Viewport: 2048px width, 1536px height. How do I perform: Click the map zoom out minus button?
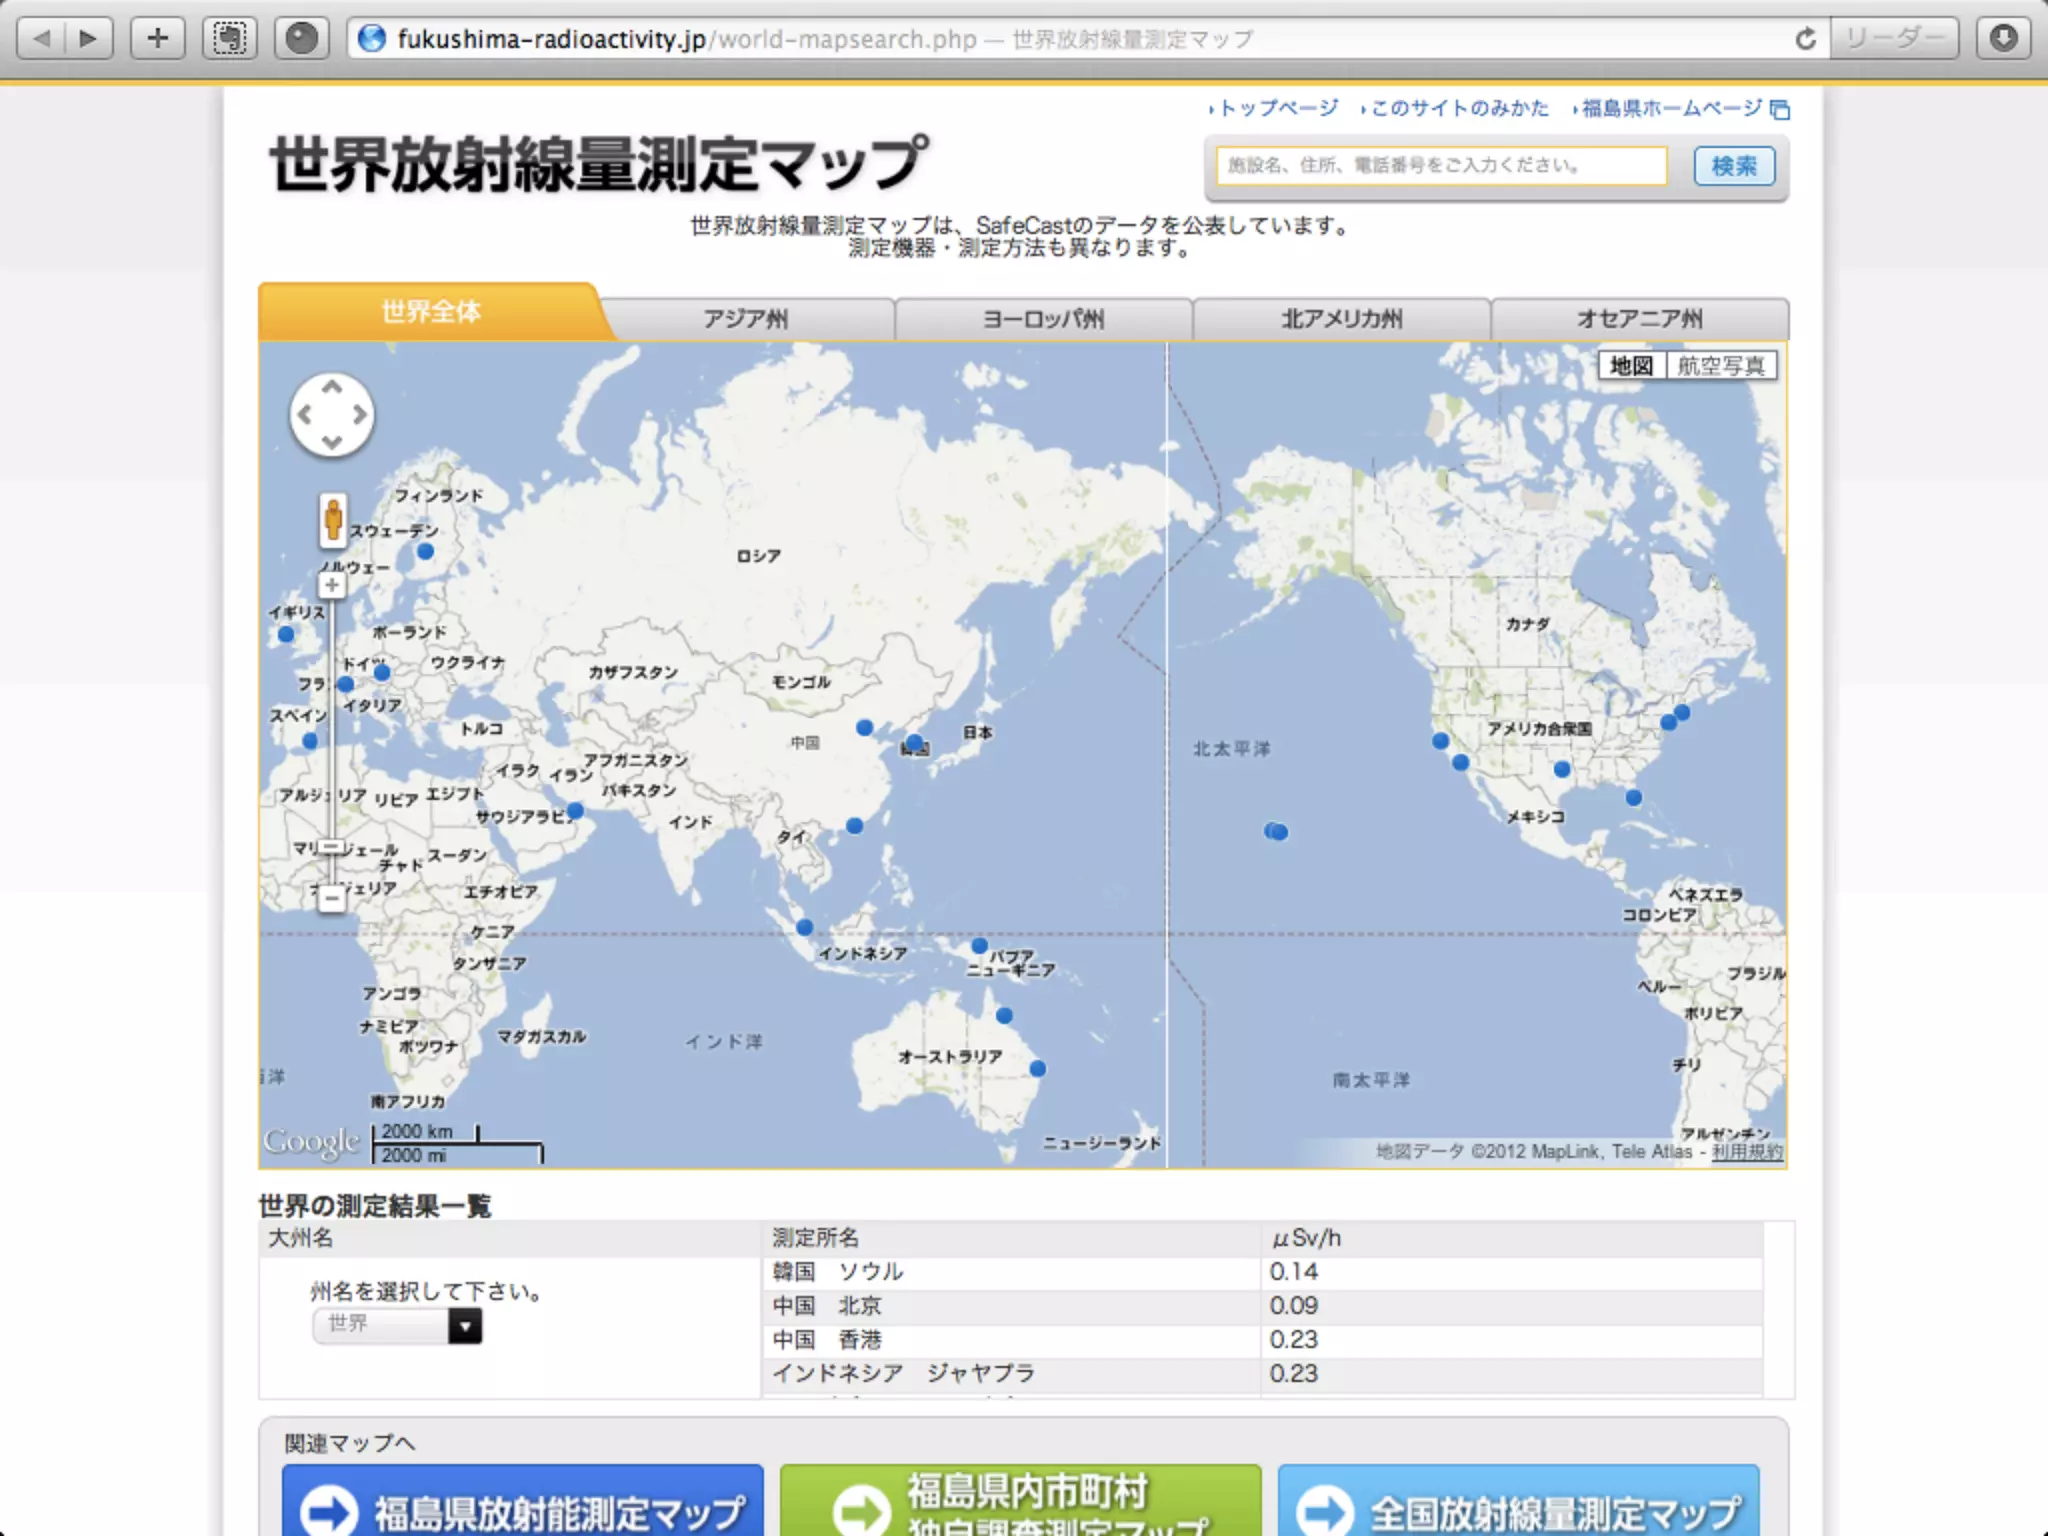click(x=332, y=898)
